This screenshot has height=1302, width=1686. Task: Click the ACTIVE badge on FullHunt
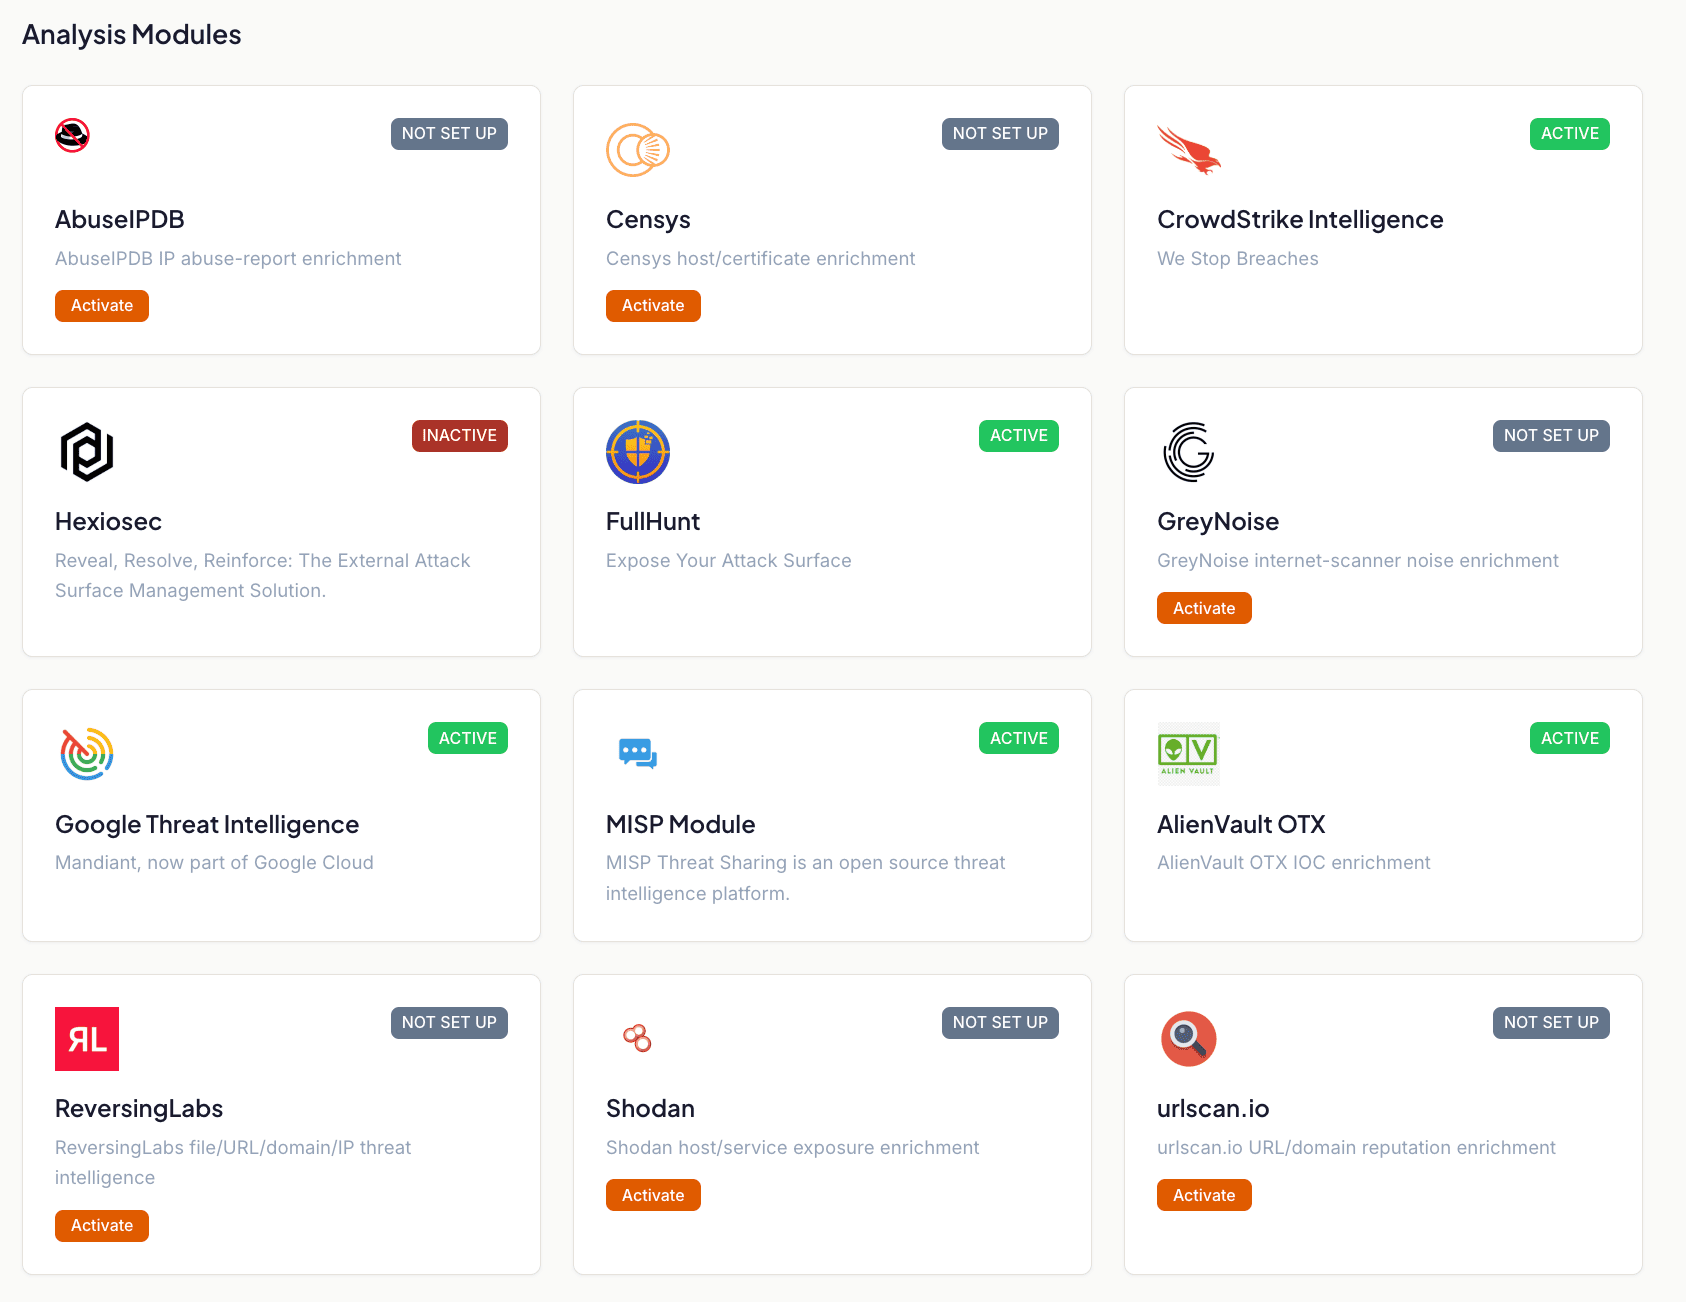(1018, 436)
